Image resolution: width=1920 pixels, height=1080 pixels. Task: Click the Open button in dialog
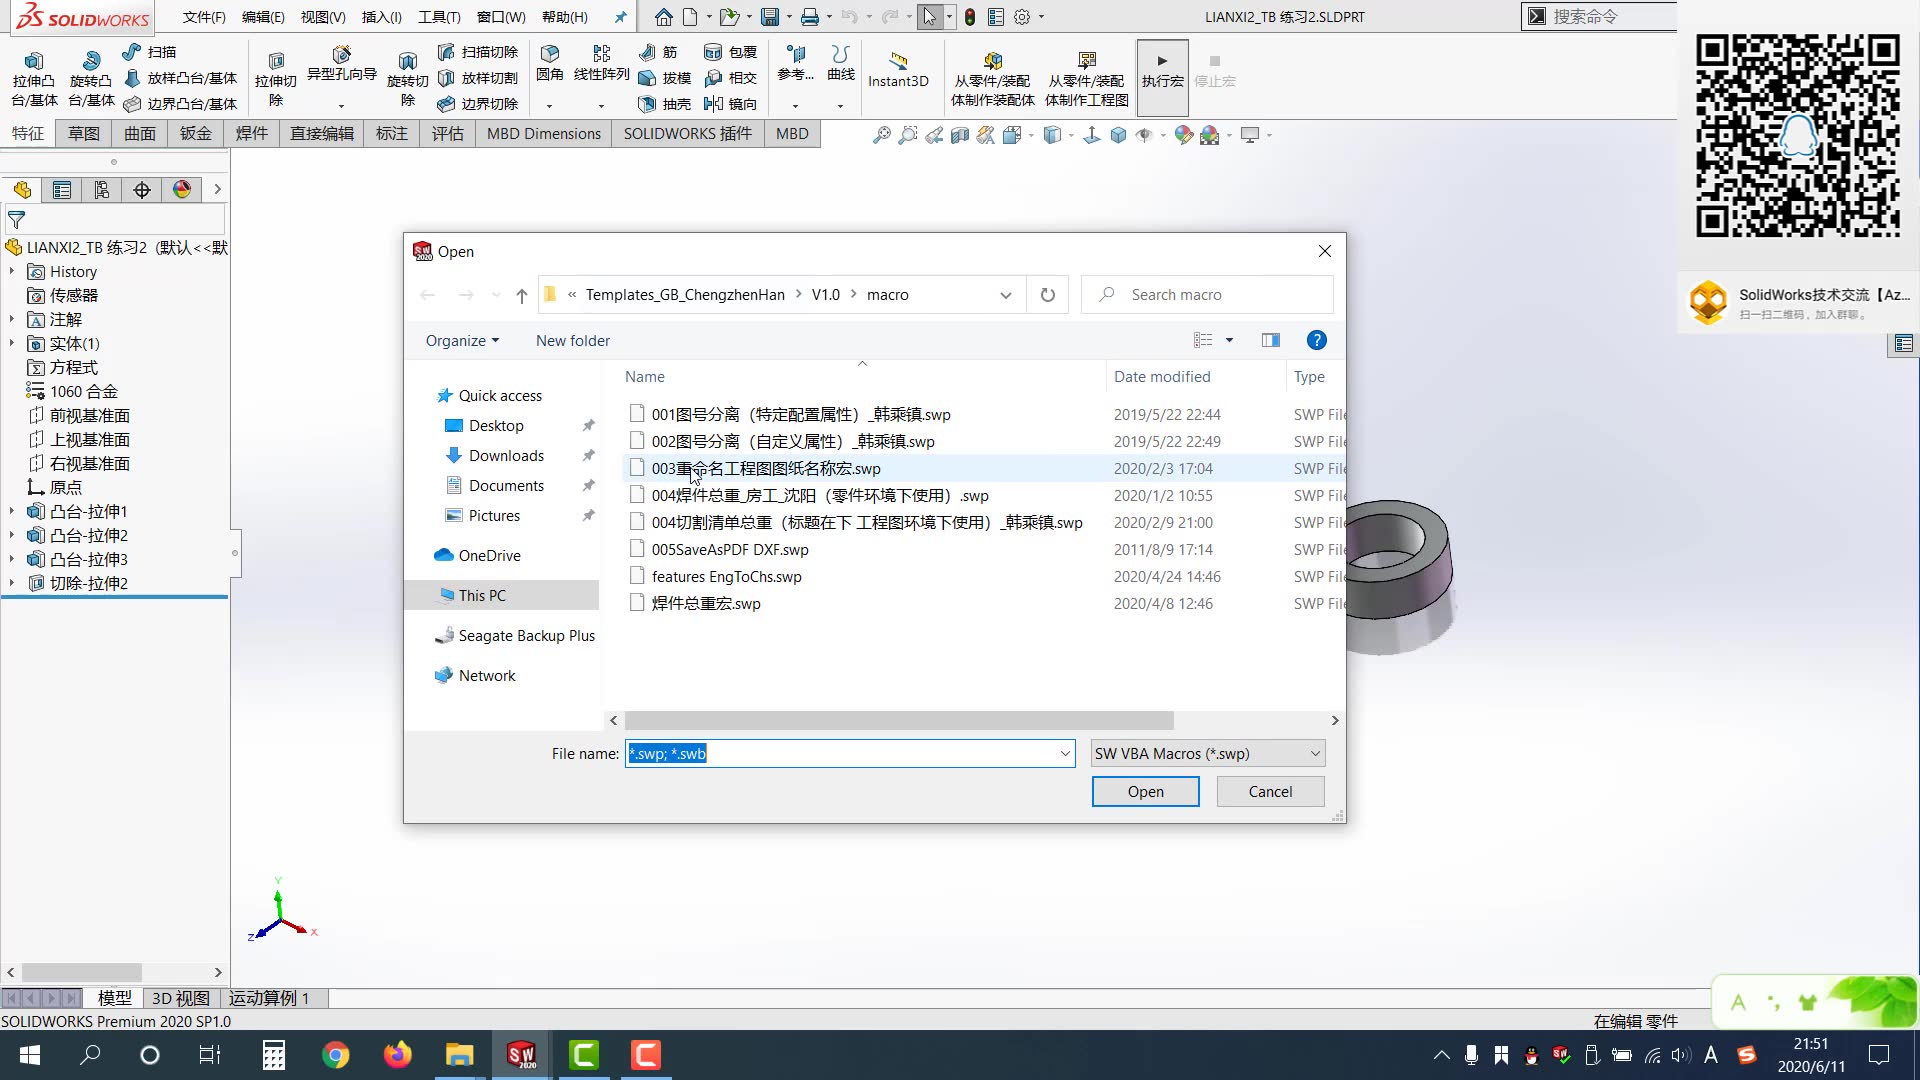coord(1145,791)
